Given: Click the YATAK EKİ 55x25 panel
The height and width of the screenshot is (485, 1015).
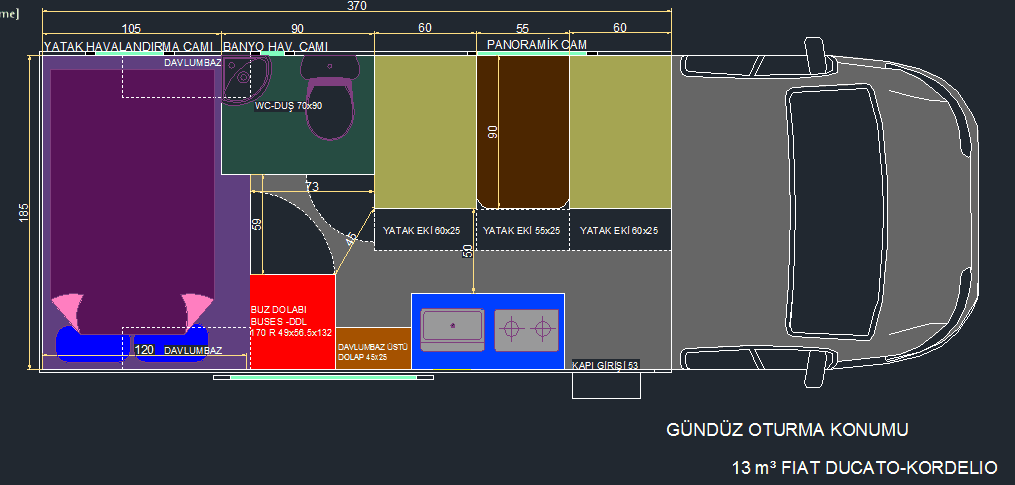Looking at the screenshot, I should click(521, 231).
